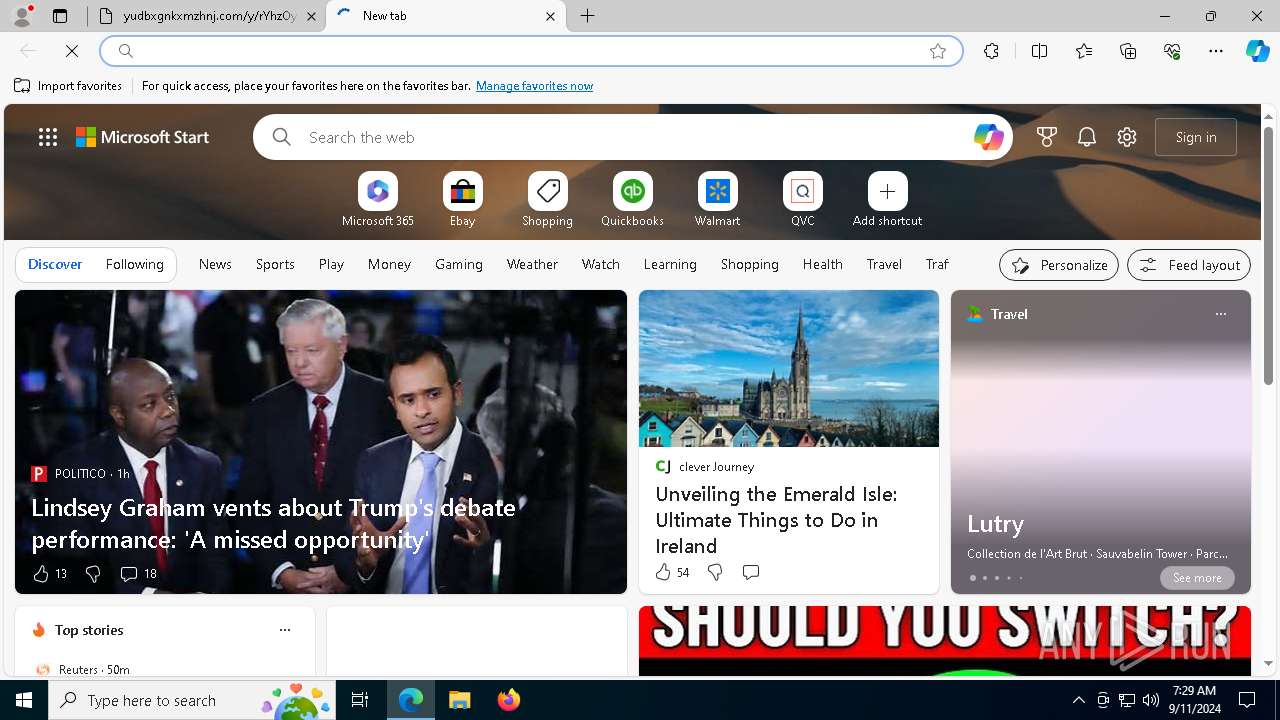Open a new browser tab

click(x=588, y=16)
